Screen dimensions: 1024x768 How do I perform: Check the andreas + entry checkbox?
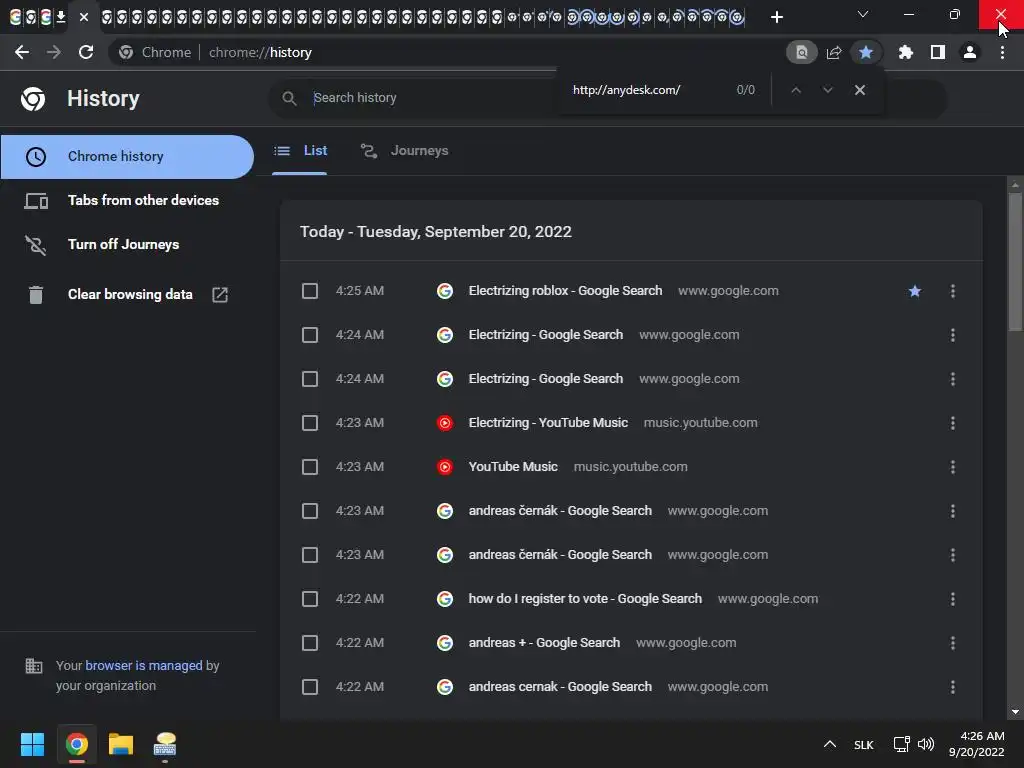click(310, 643)
